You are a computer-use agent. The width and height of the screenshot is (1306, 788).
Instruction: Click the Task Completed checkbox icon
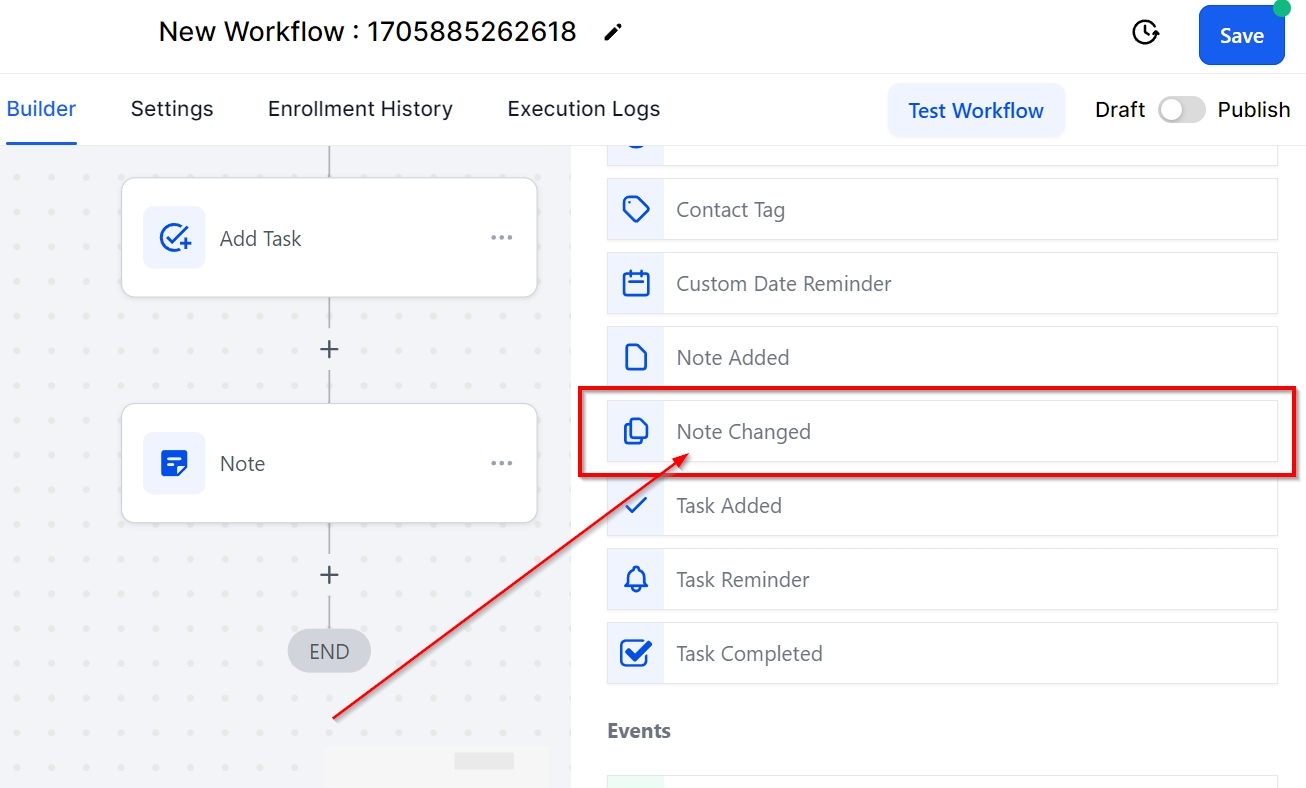(x=636, y=653)
